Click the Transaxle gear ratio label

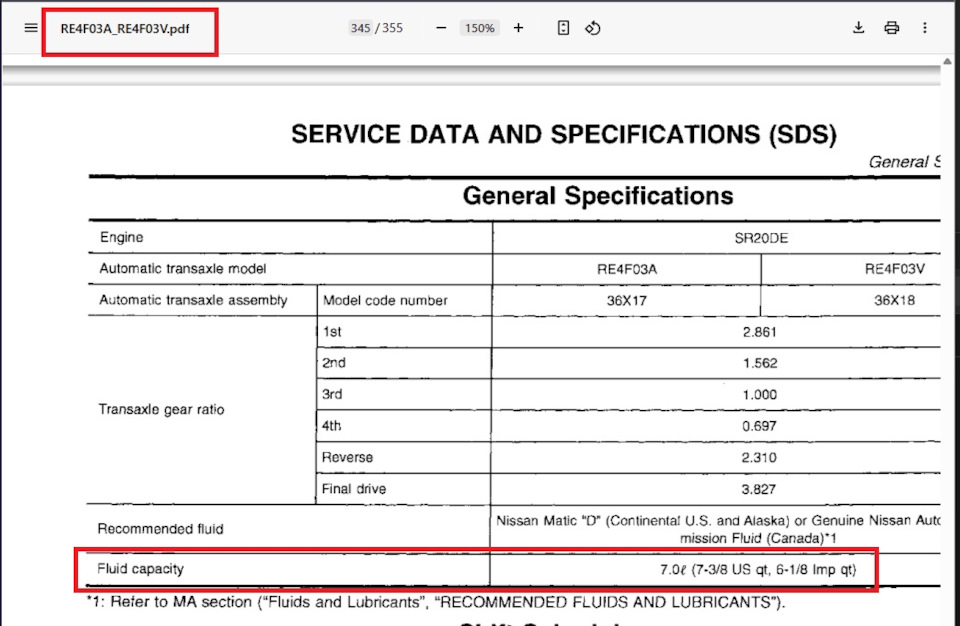point(162,409)
